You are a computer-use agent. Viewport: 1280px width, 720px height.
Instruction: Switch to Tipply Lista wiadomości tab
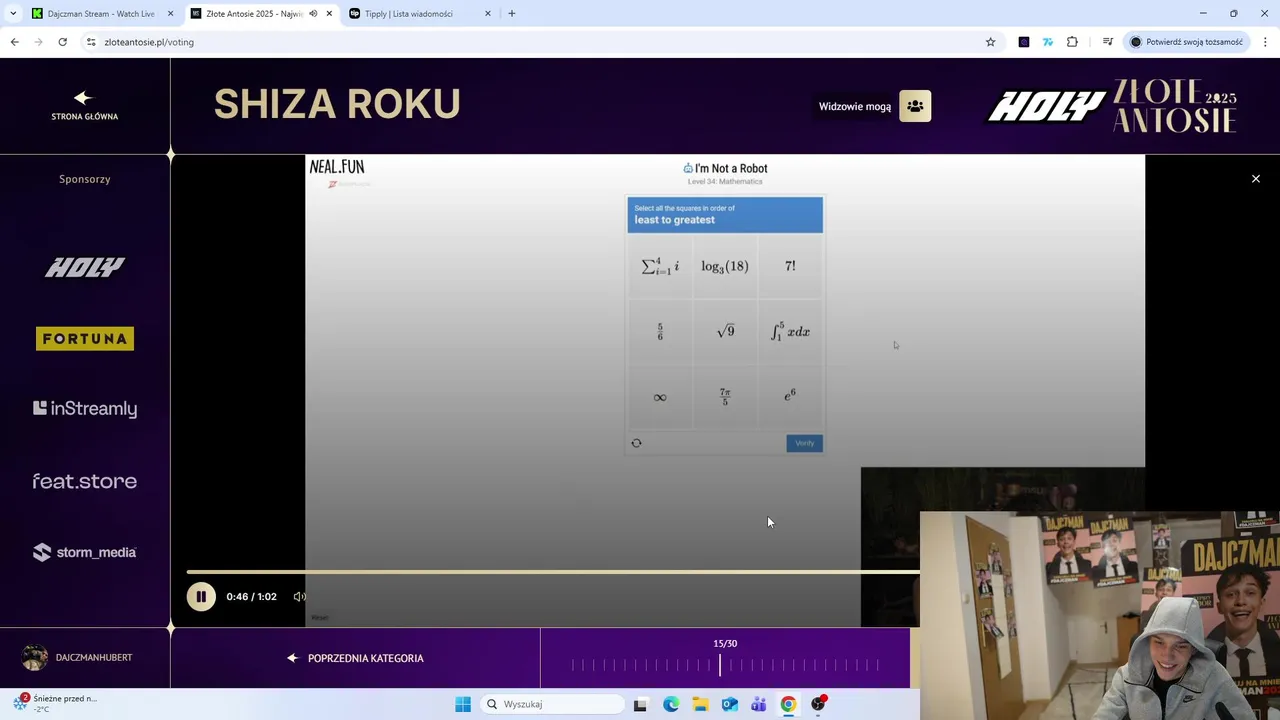click(x=410, y=14)
